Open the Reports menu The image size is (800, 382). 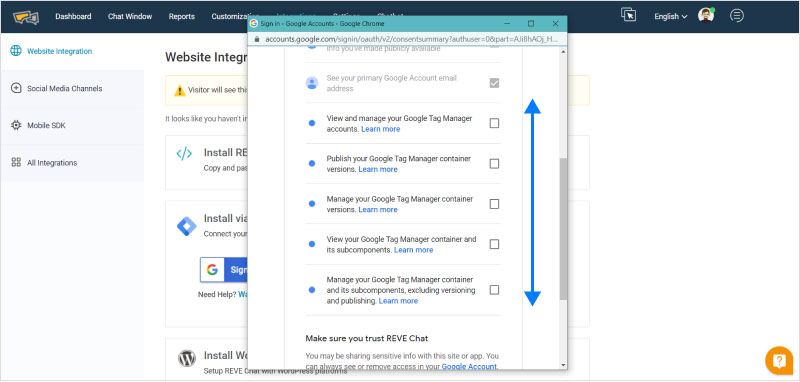coord(182,16)
